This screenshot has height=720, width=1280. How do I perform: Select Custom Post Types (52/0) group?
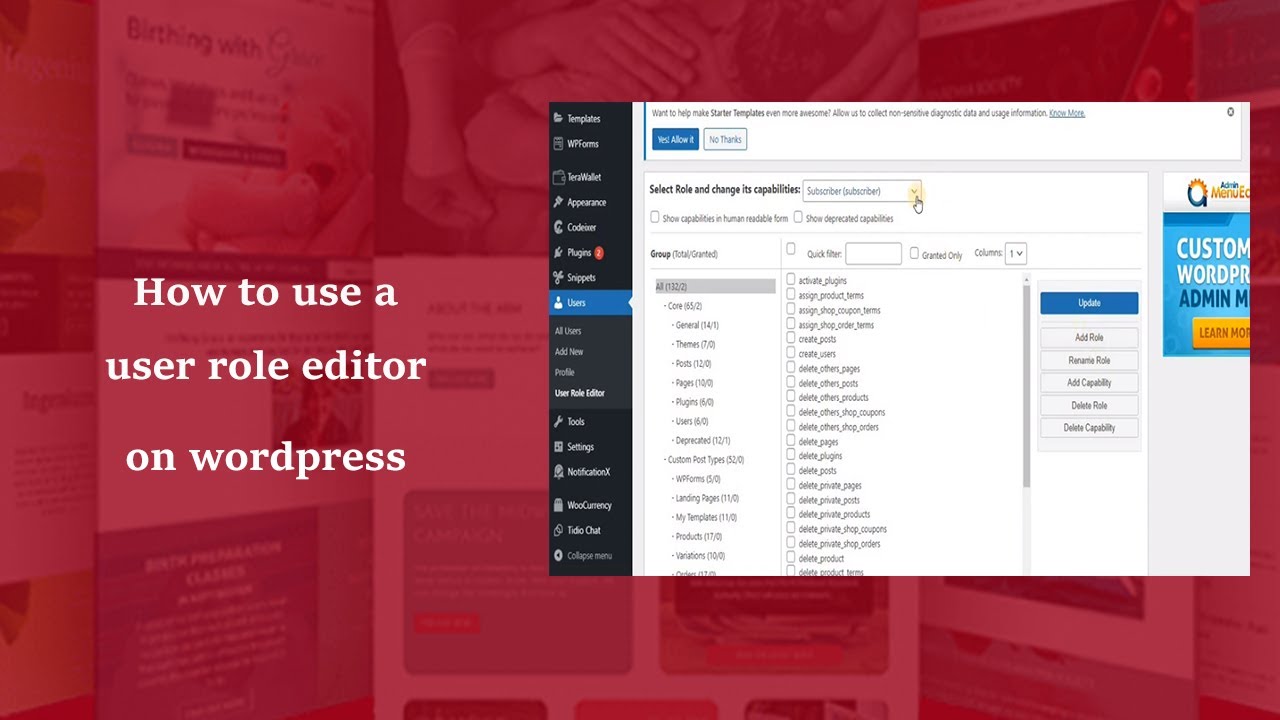point(706,460)
